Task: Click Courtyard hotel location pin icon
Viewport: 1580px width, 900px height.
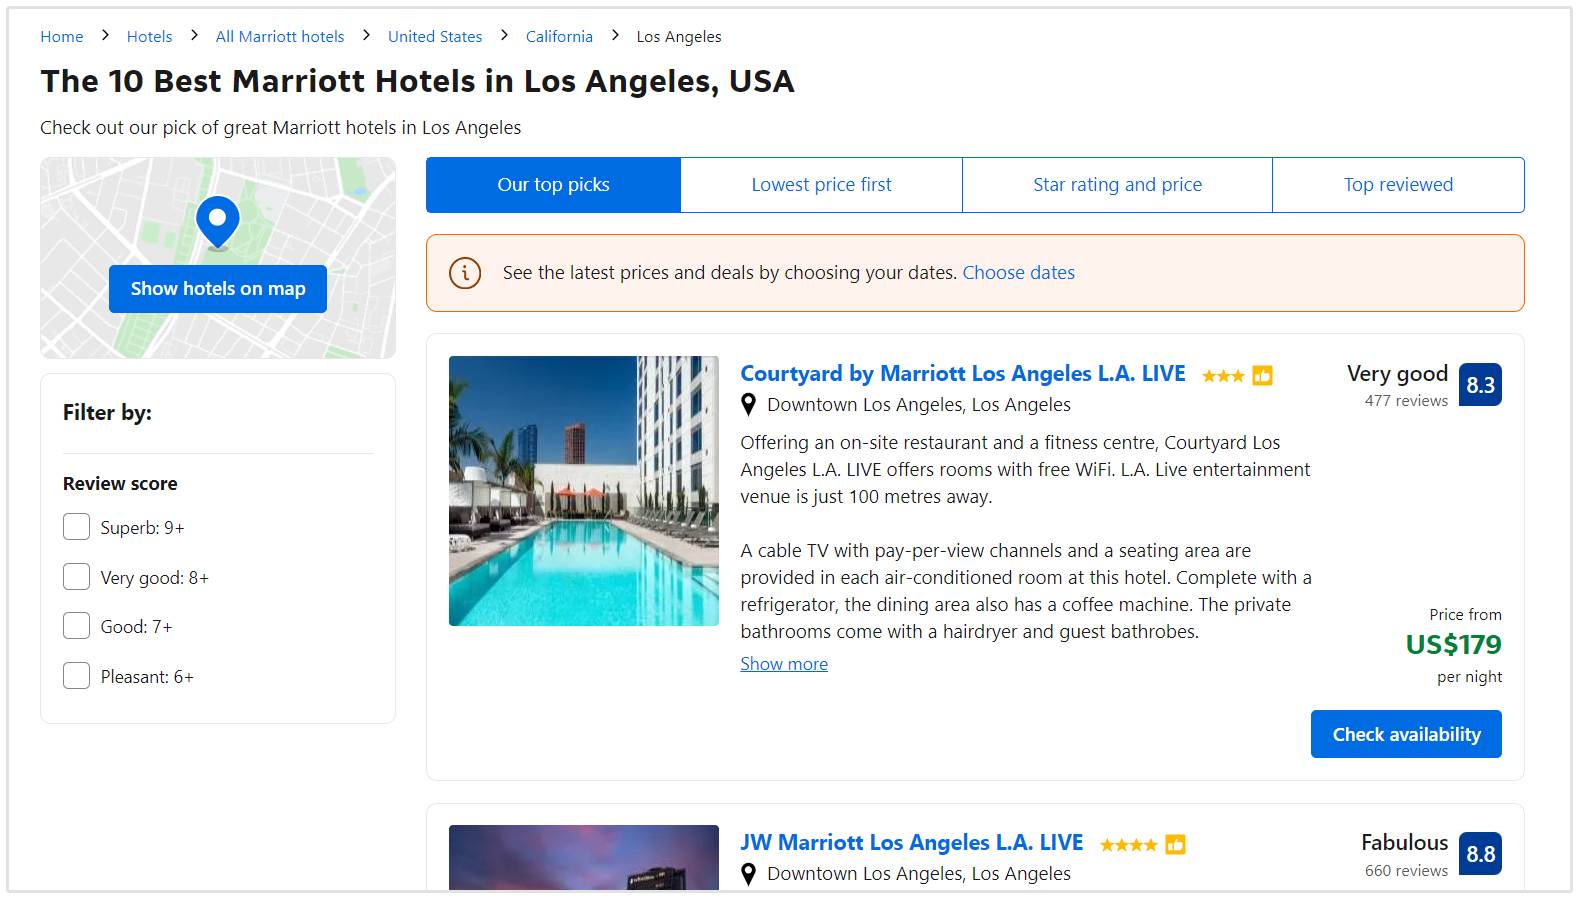Action: (x=748, y=405)
